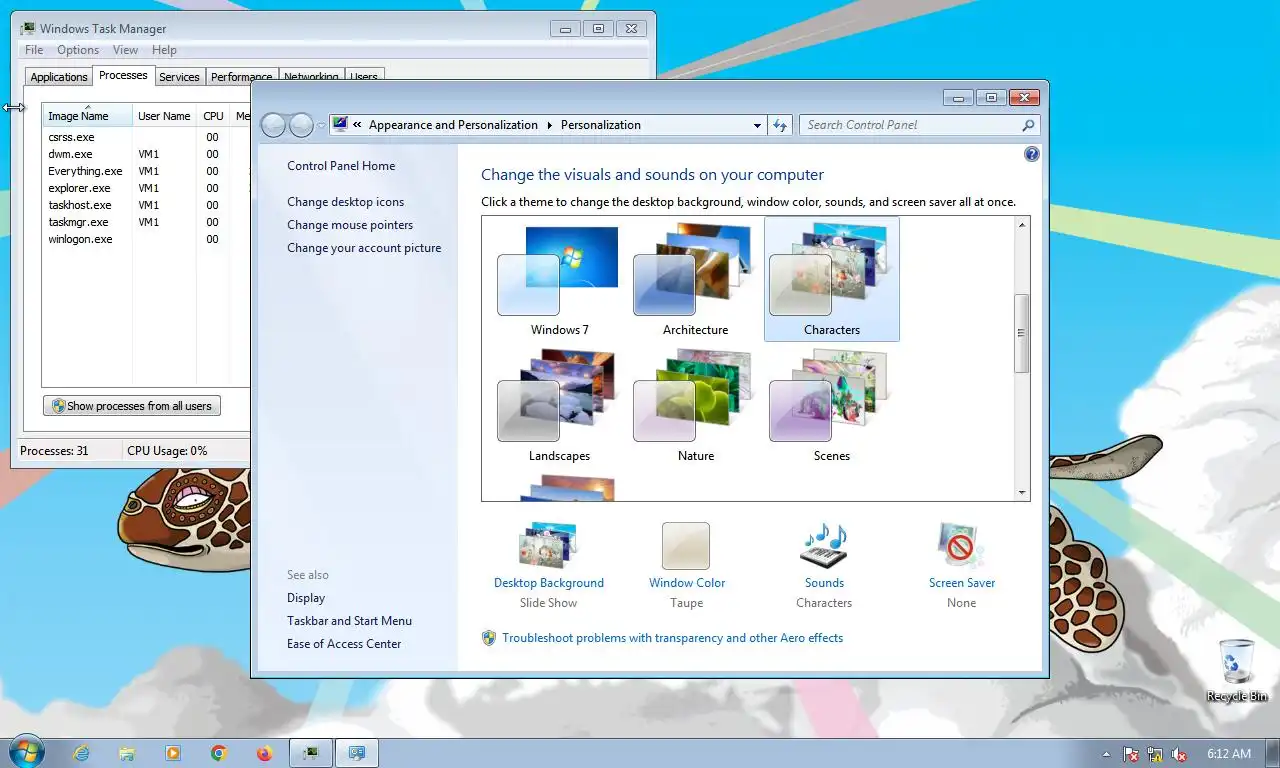Open Taskbar and Start Menu link
The height and width of the screenshot is (768, 1280).
pos(349,621)
